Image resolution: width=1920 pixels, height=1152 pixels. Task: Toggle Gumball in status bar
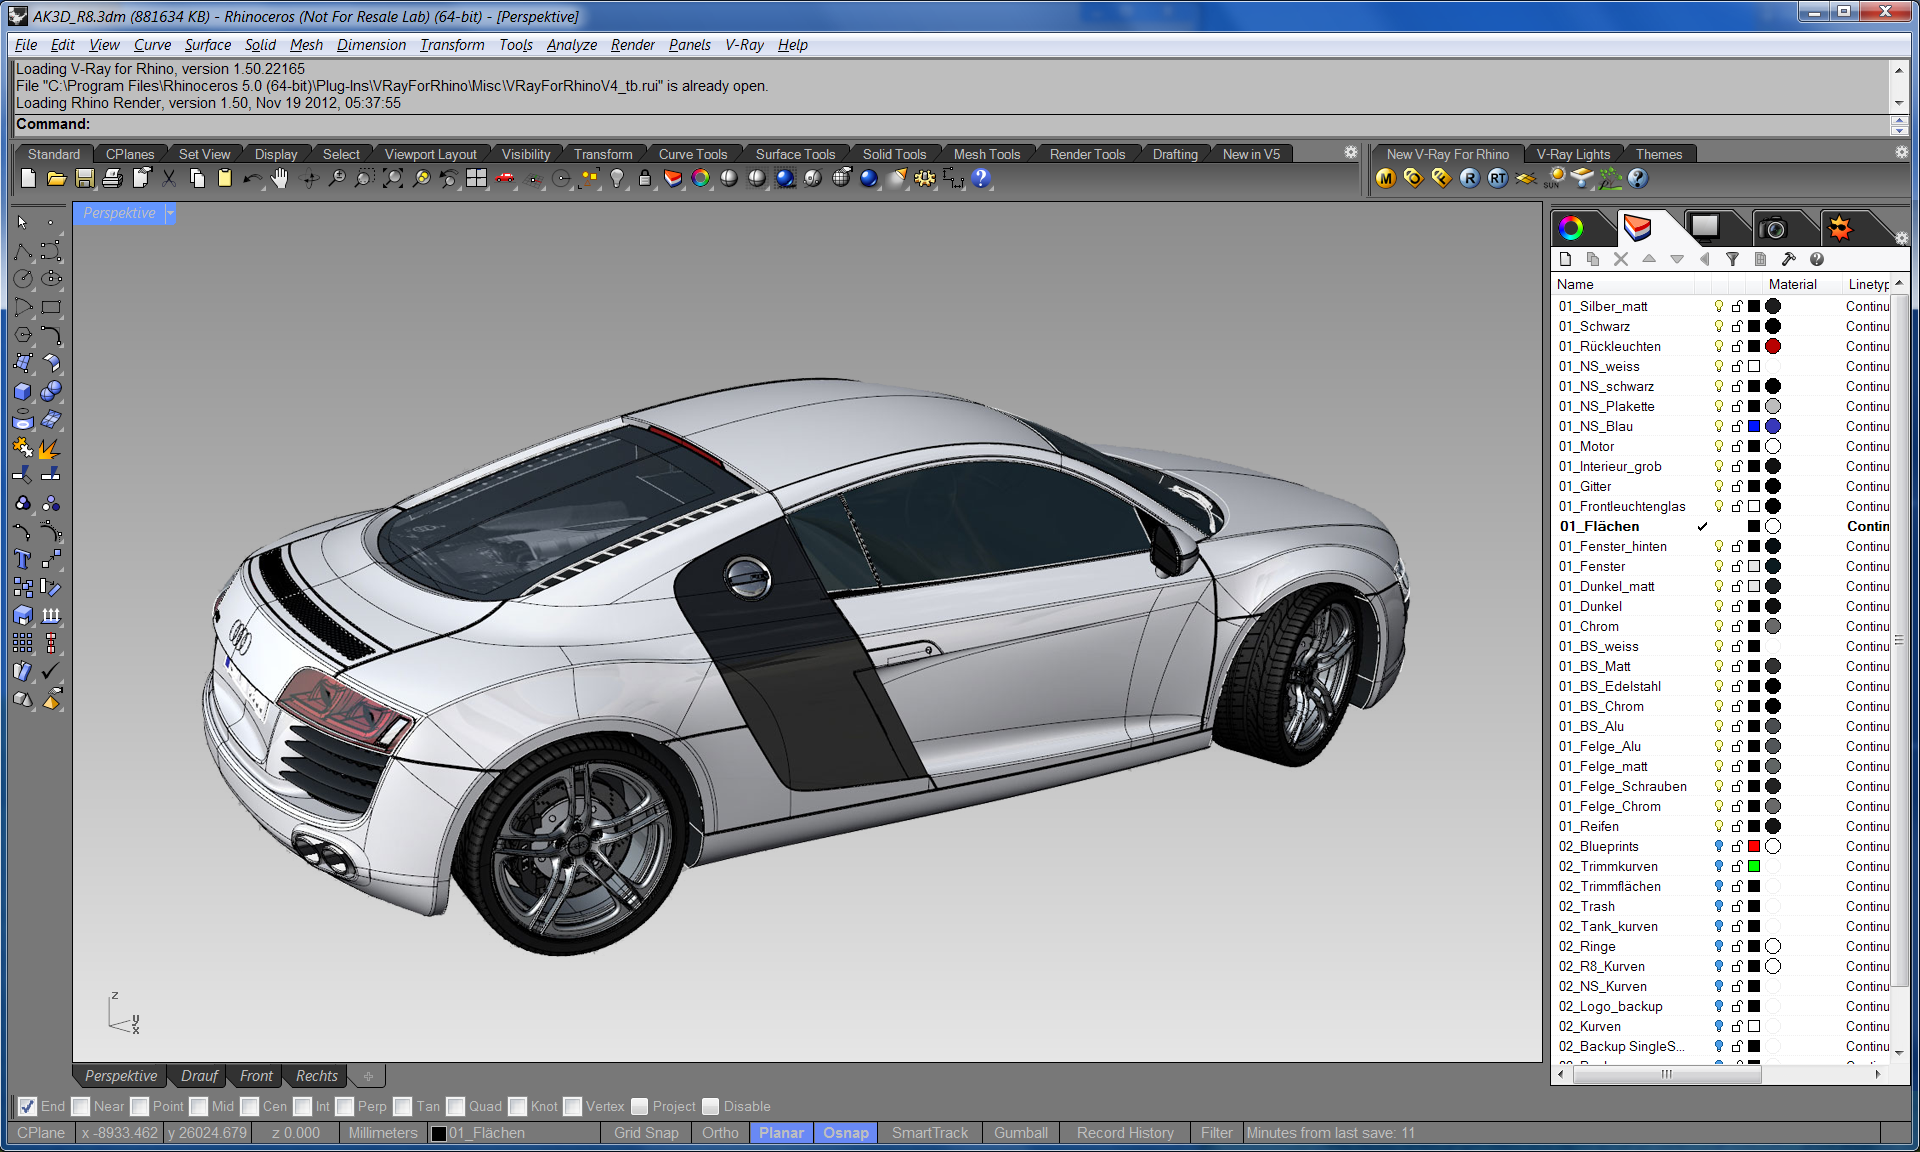(x=1021, y=1133)
